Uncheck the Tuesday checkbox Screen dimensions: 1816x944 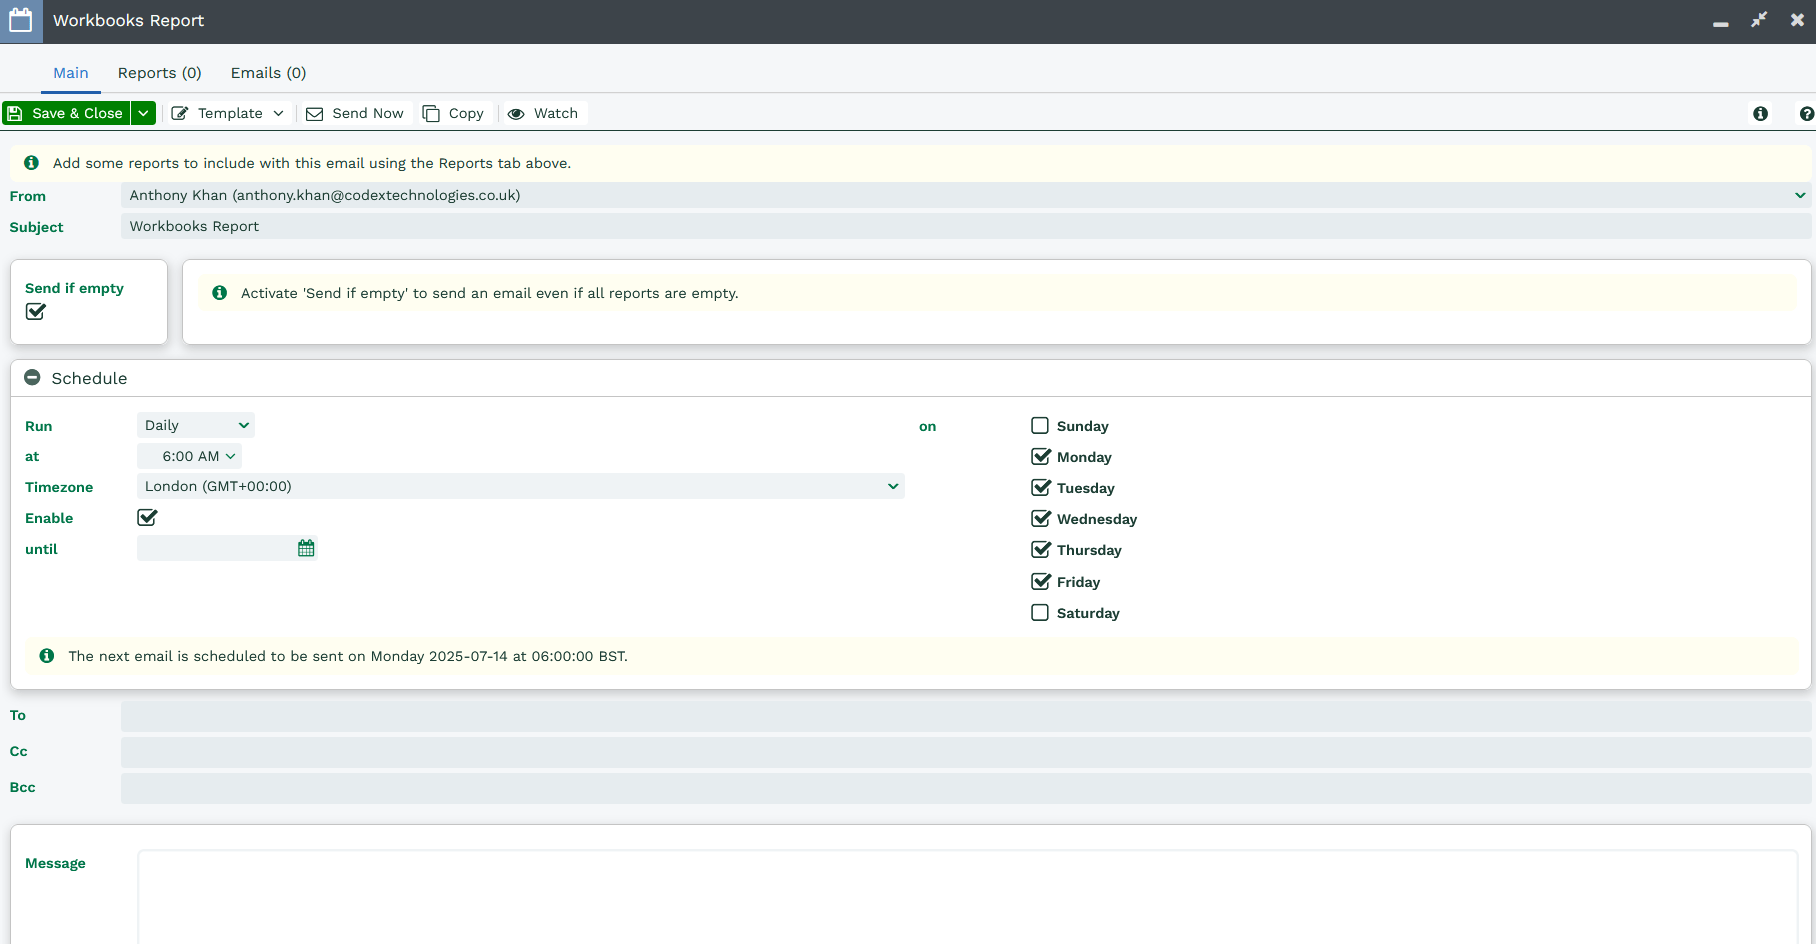click(1041, 487)
